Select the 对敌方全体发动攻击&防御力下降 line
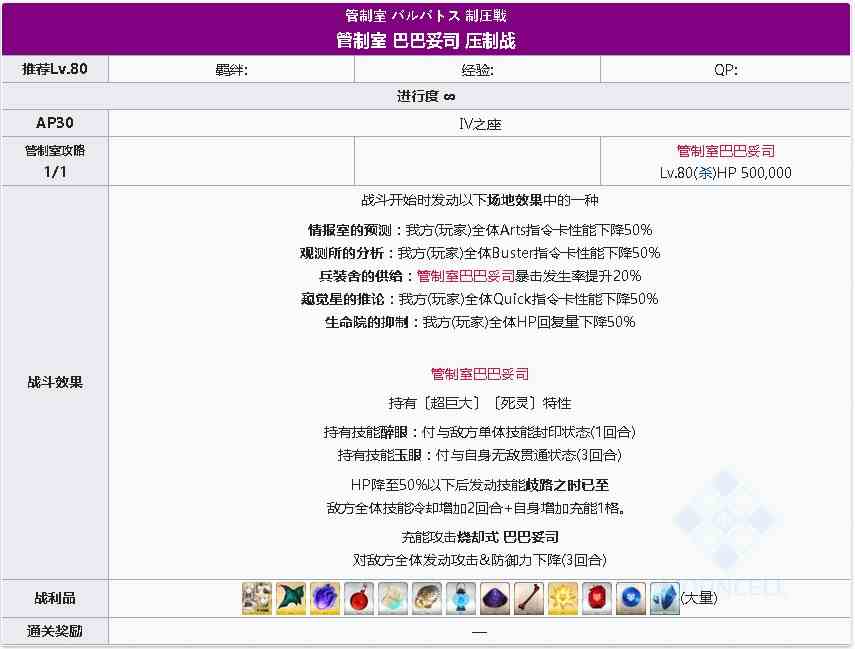 [480, 560]
